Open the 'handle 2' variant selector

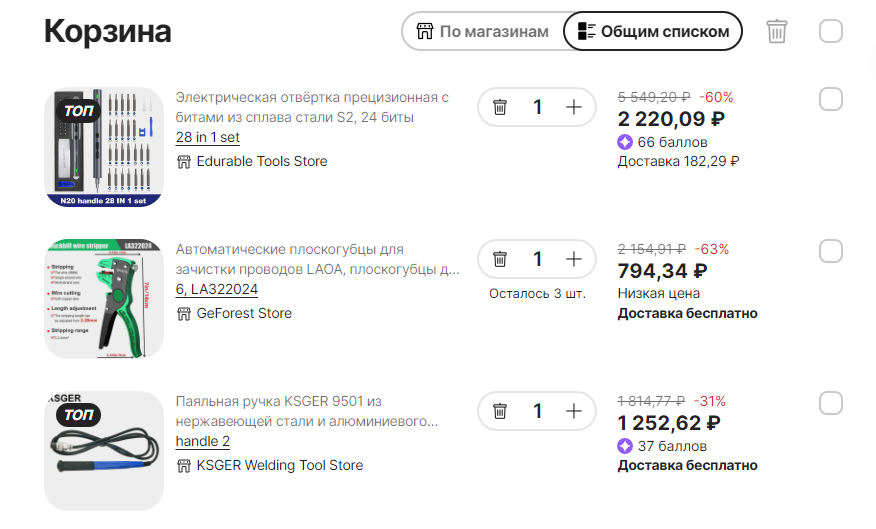point(203,441)
